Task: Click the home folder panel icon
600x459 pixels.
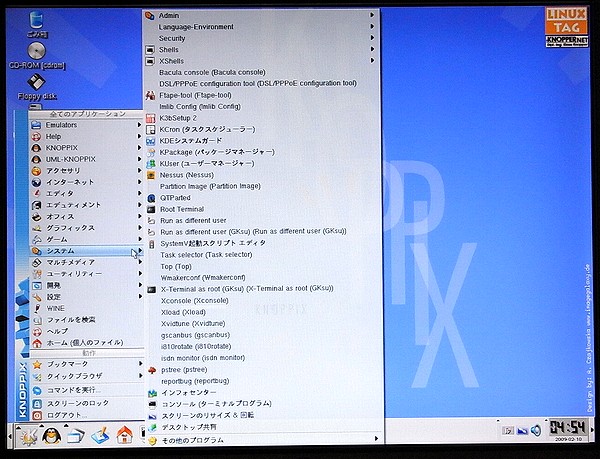Action: (124, 436)
